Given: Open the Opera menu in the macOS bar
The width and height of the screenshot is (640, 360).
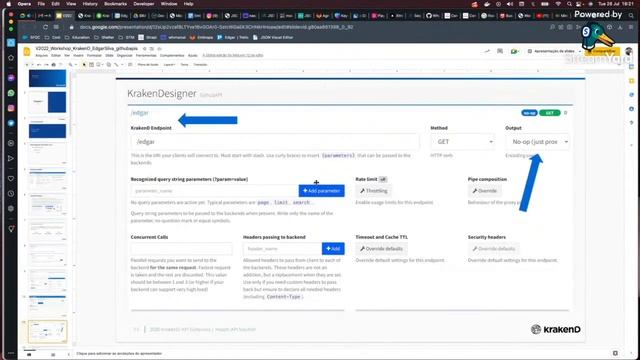Looking at the screenshot, I should 24,4.
